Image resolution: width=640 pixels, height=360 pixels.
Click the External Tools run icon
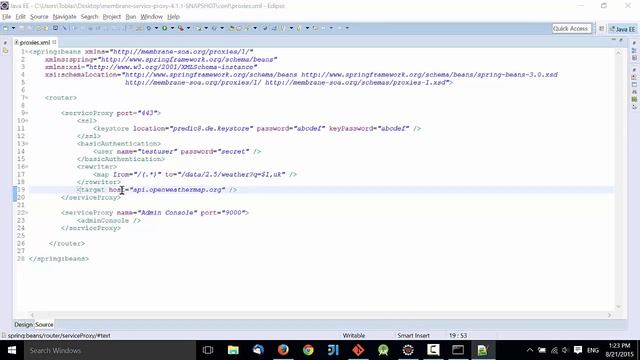tap(180, 28)
